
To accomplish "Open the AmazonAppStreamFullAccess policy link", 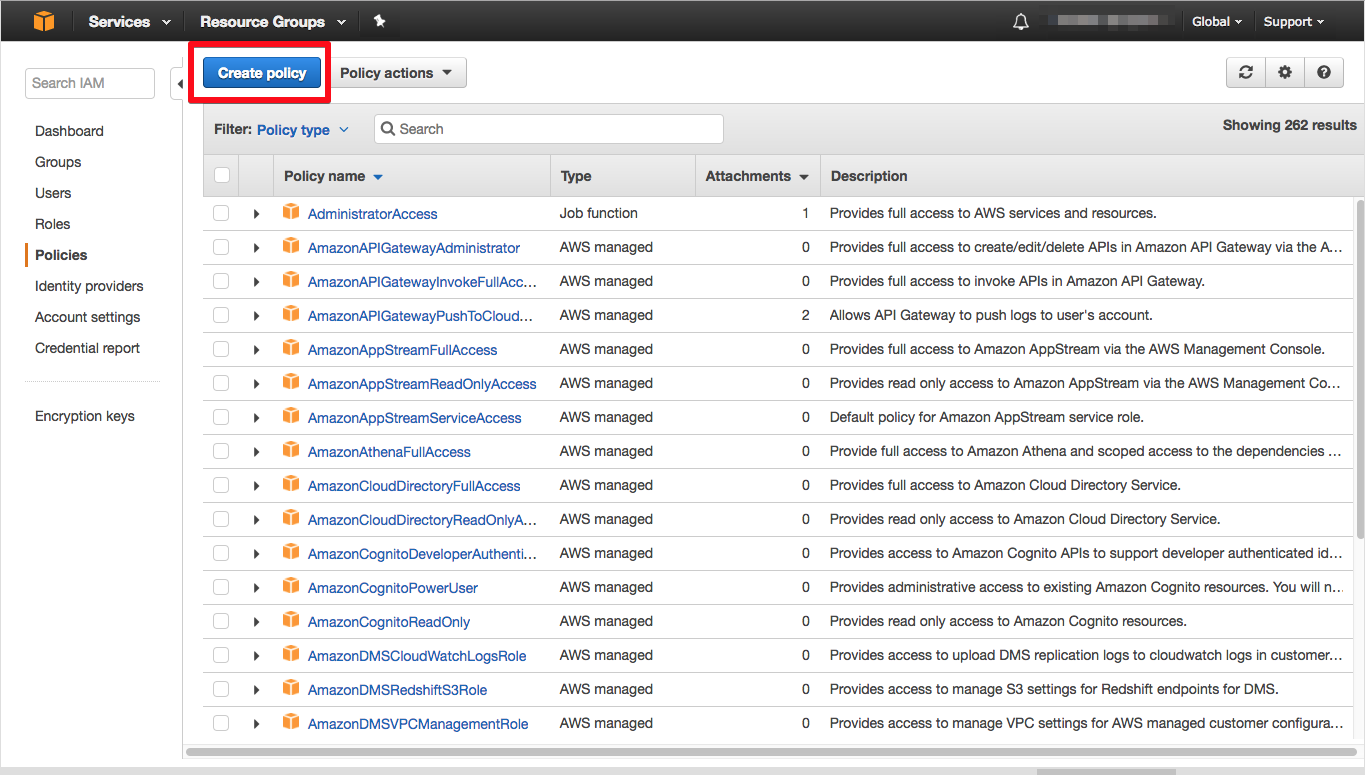I will coord(402,350).
